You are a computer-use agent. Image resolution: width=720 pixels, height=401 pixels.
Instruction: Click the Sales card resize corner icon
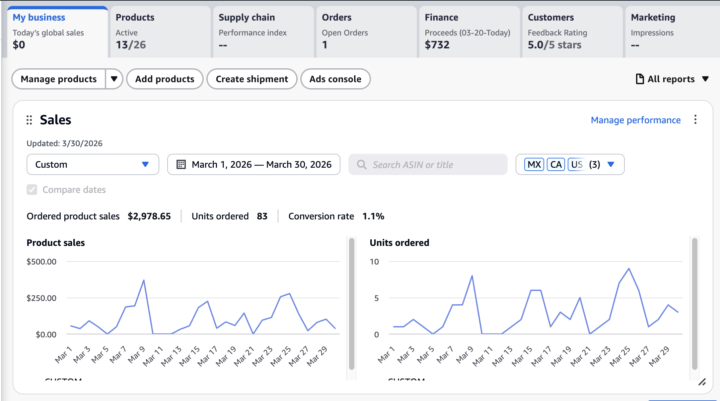[x=702, y=382]
